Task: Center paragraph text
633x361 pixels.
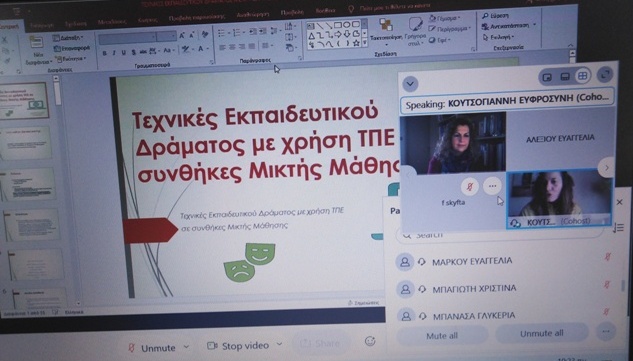Action: (x=232, y=47)
